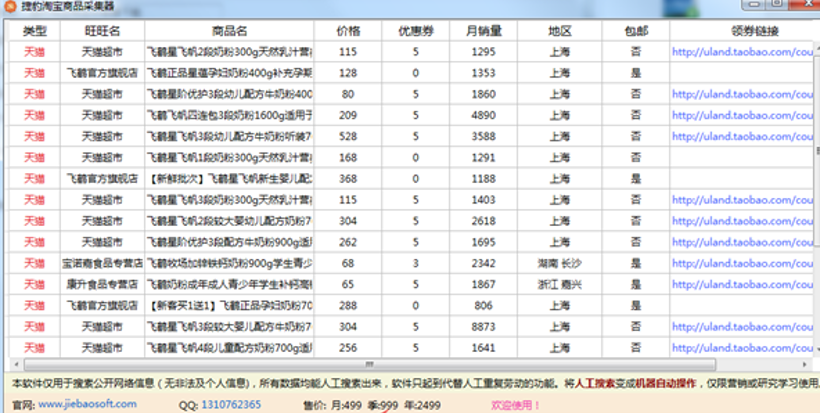Click the region cell 浙江 嘉兴
Screen dimensions: 820x413
point(560,284)
